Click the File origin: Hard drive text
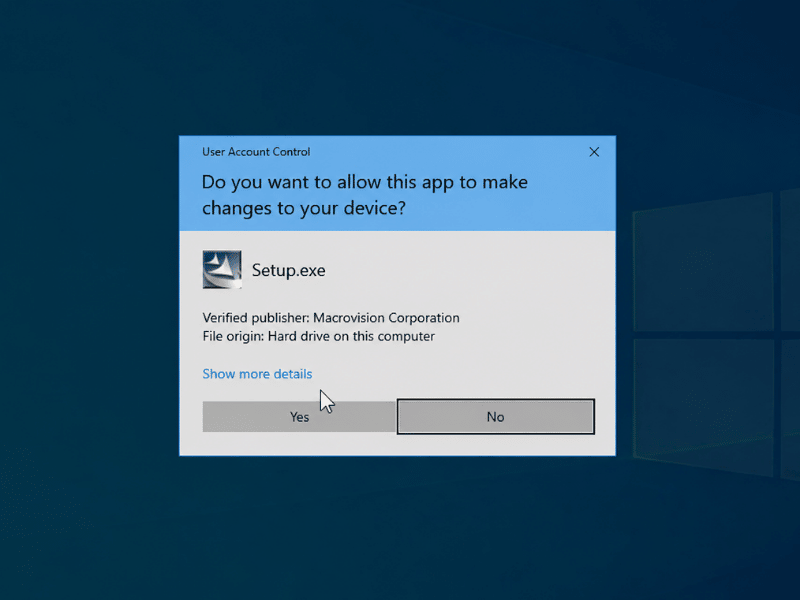The image size is (800, 600). tap(318, 337)
